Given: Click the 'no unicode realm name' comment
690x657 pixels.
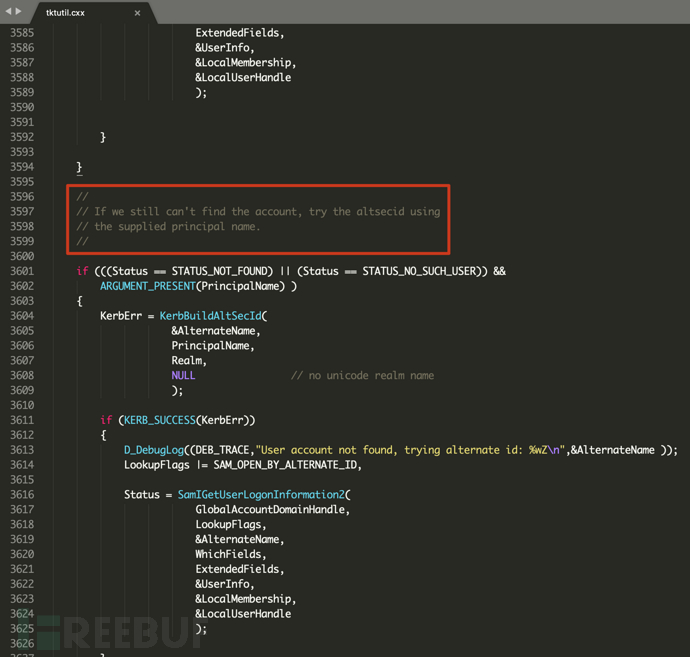Looking at the screenshot, I should pyautogui.click(x=362, y=375).
